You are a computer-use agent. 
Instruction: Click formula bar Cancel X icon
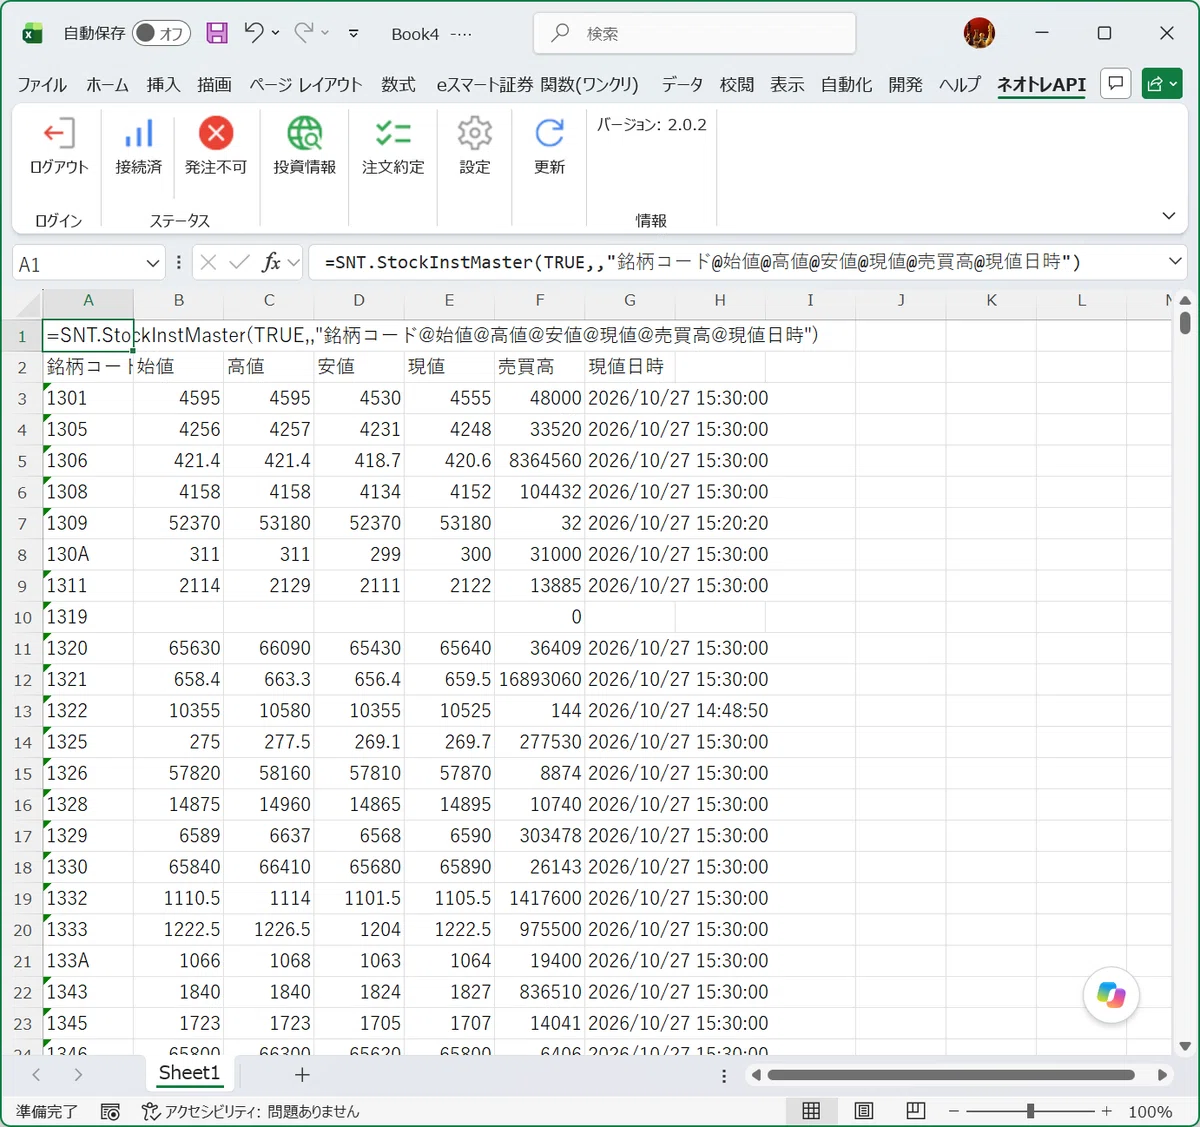208,262
